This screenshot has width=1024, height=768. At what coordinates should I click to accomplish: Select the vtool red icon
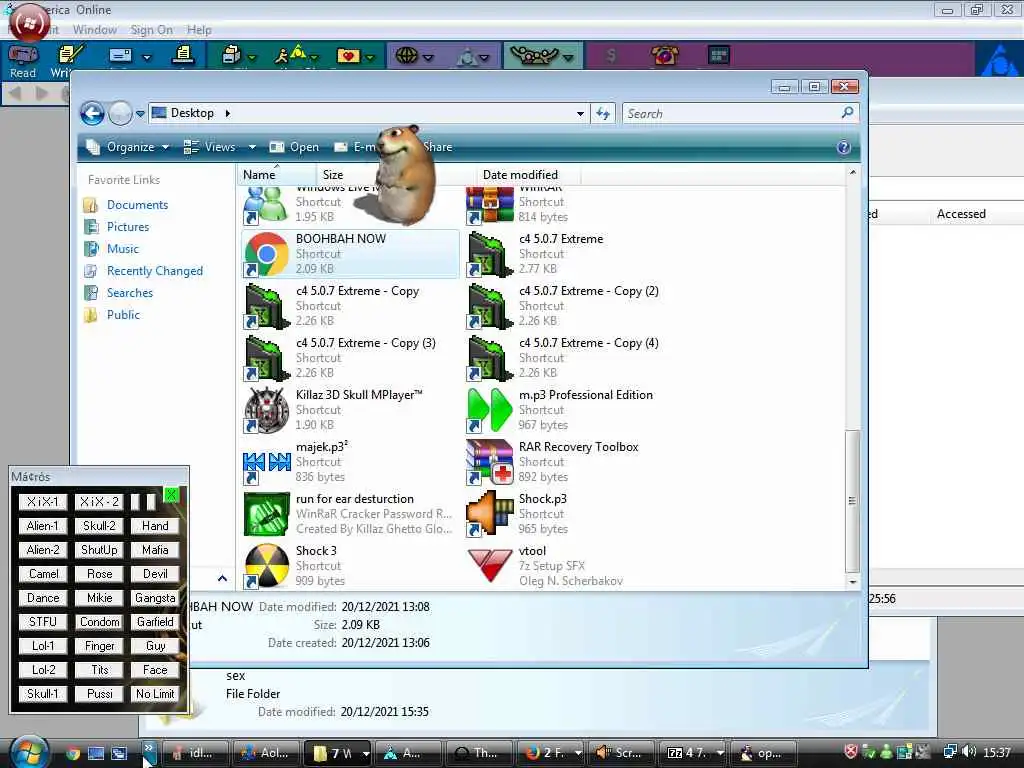(489, 566)
